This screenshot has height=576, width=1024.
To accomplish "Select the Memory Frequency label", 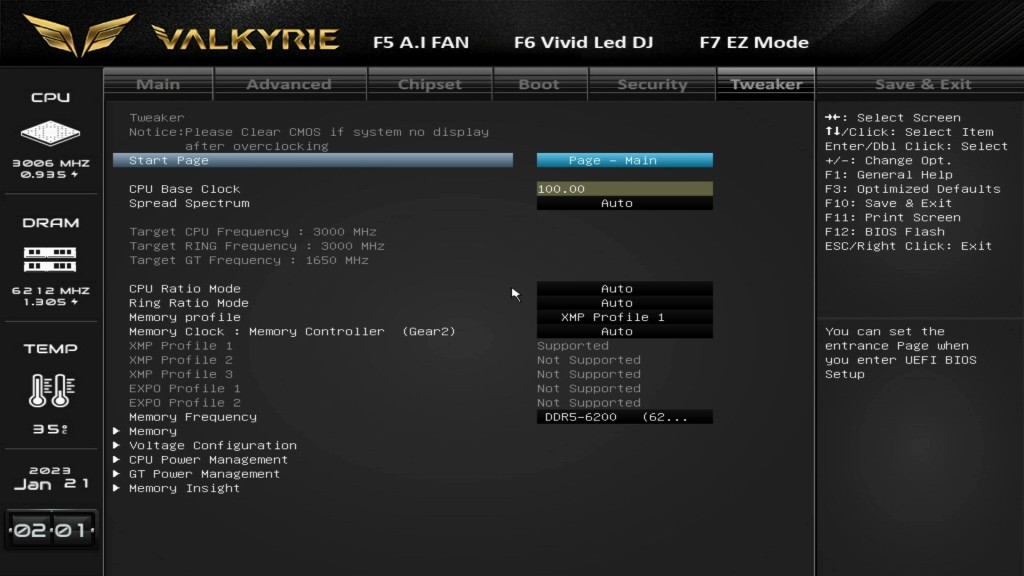I will click(x=193, y=417).
